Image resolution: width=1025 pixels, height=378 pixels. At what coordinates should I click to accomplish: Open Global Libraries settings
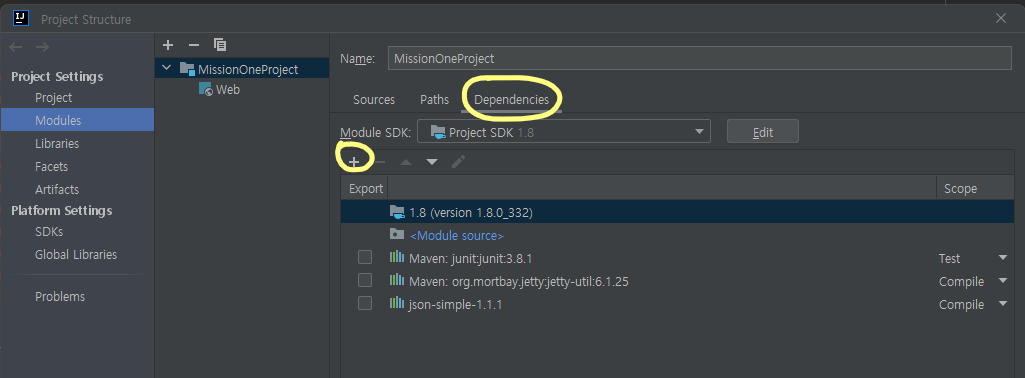76,255
